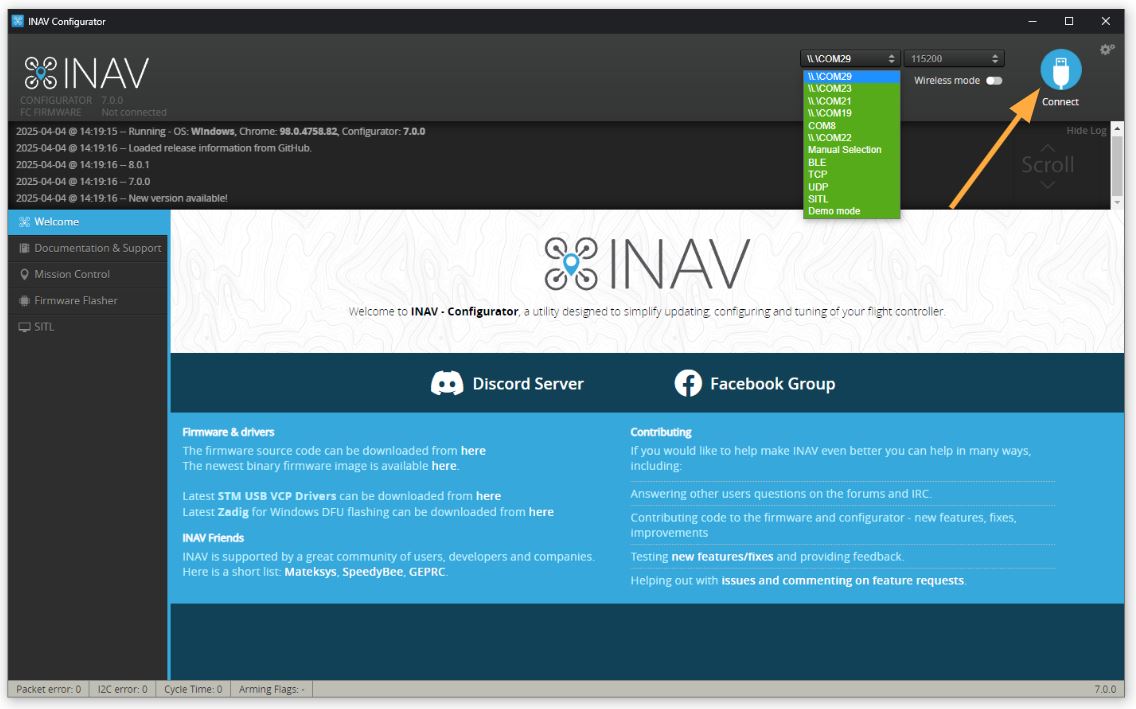This screenshot has height=709, width=1136.
Task: Open configurator settings gear icon
Action: (1106, 49)
